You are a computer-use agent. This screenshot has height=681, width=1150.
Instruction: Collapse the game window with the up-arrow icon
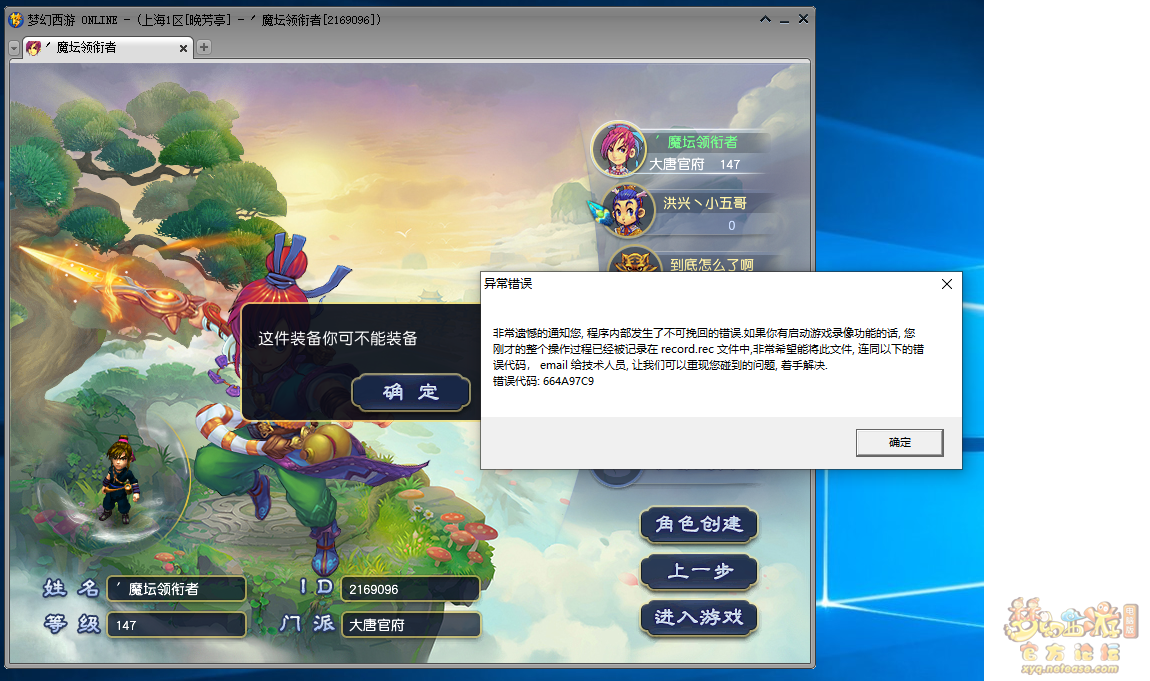coord(765,19)
